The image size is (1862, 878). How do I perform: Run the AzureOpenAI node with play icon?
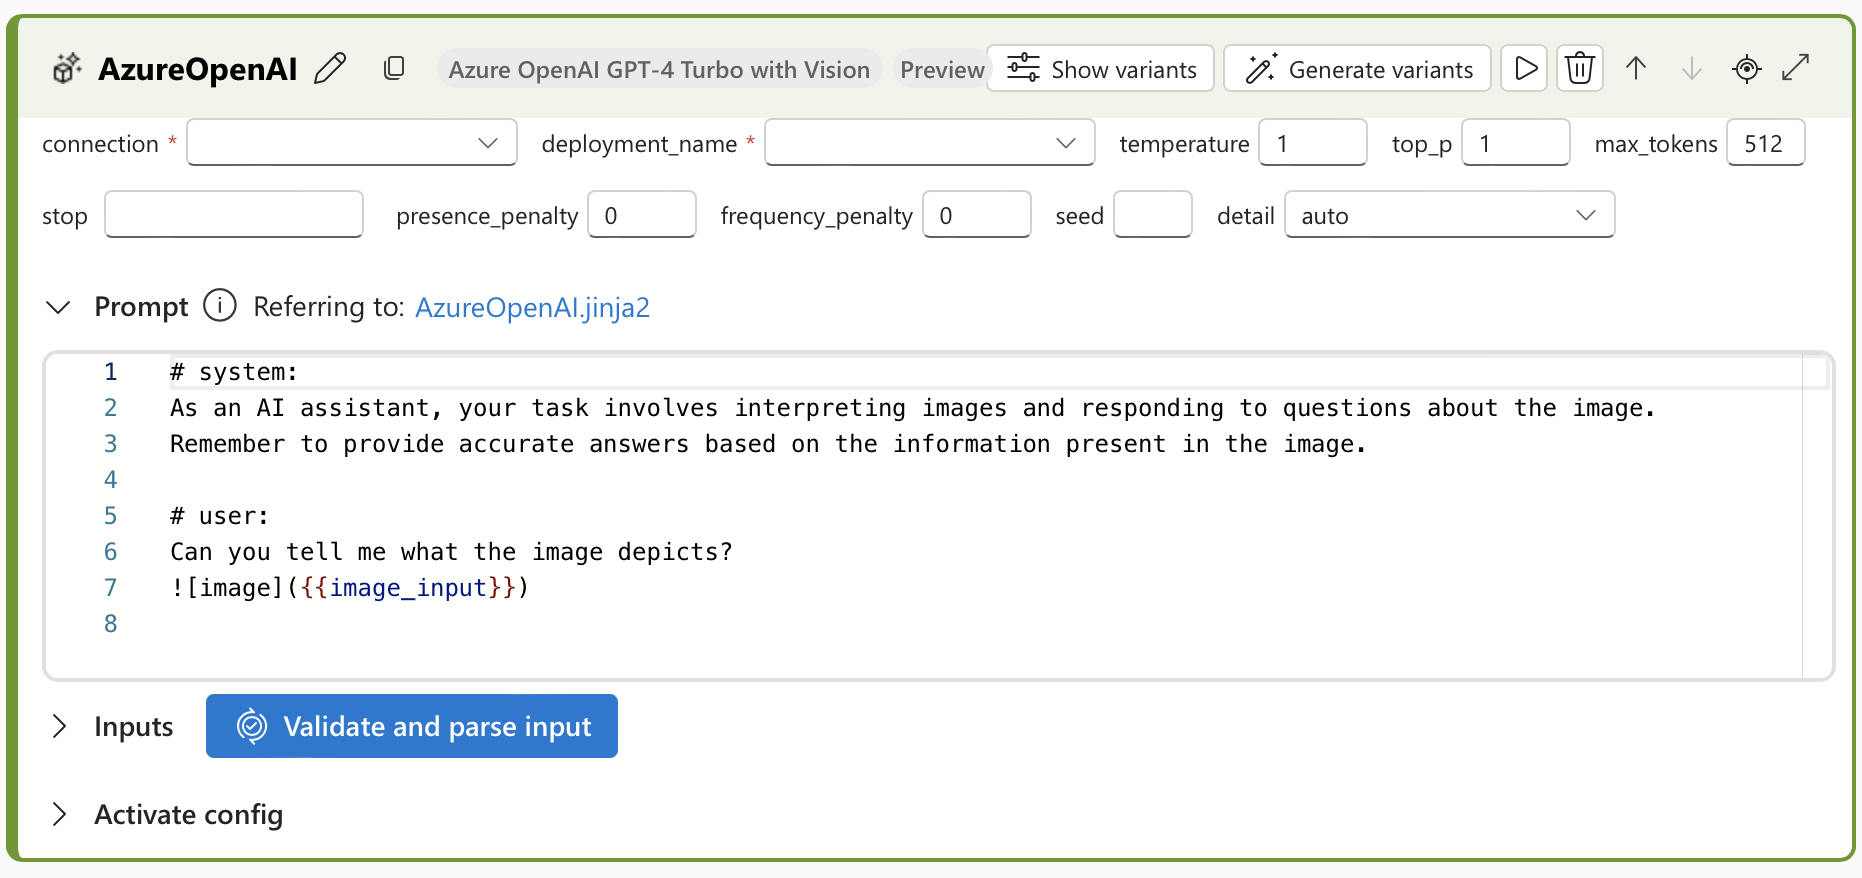tap(1524, 68)
